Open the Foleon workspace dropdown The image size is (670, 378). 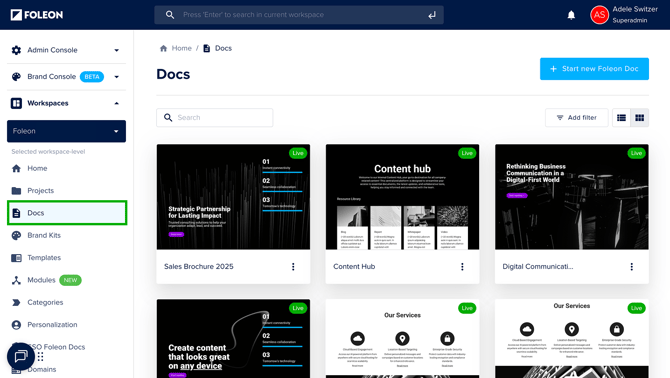[66, 131]
